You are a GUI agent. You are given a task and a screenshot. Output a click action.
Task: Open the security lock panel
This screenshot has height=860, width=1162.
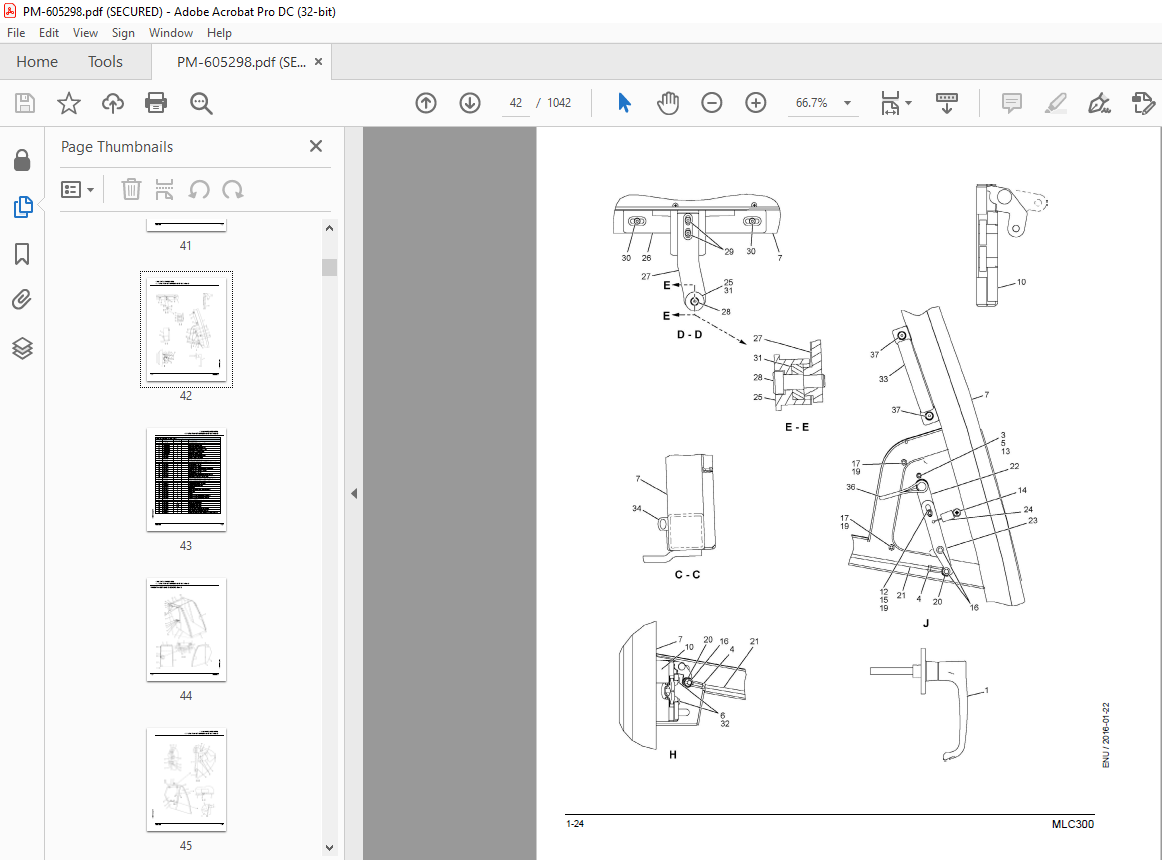(22, 160)
